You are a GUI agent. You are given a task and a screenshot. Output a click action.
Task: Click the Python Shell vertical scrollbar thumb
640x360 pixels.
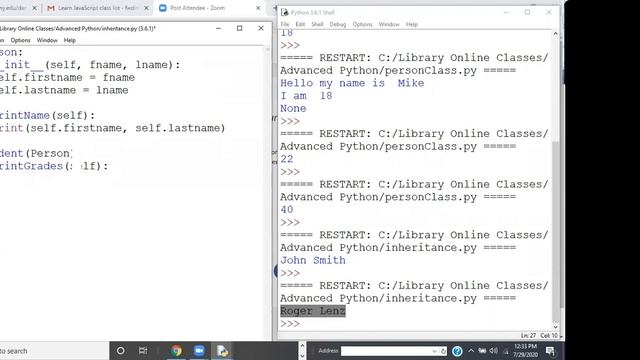[x=556, y=231]
